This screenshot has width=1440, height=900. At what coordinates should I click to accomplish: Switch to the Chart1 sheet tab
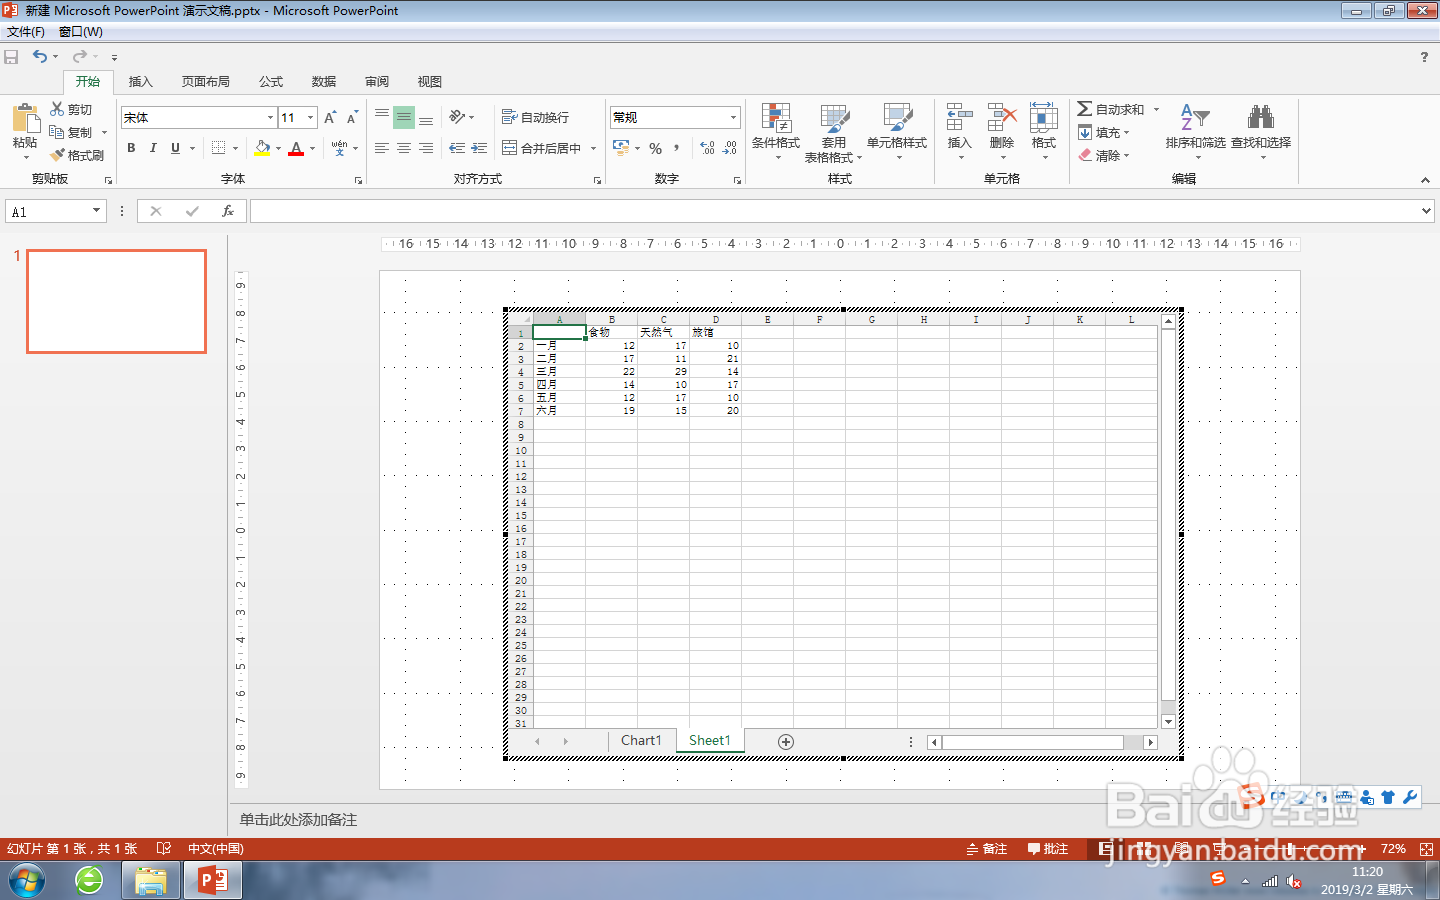(x=641, y=740)
